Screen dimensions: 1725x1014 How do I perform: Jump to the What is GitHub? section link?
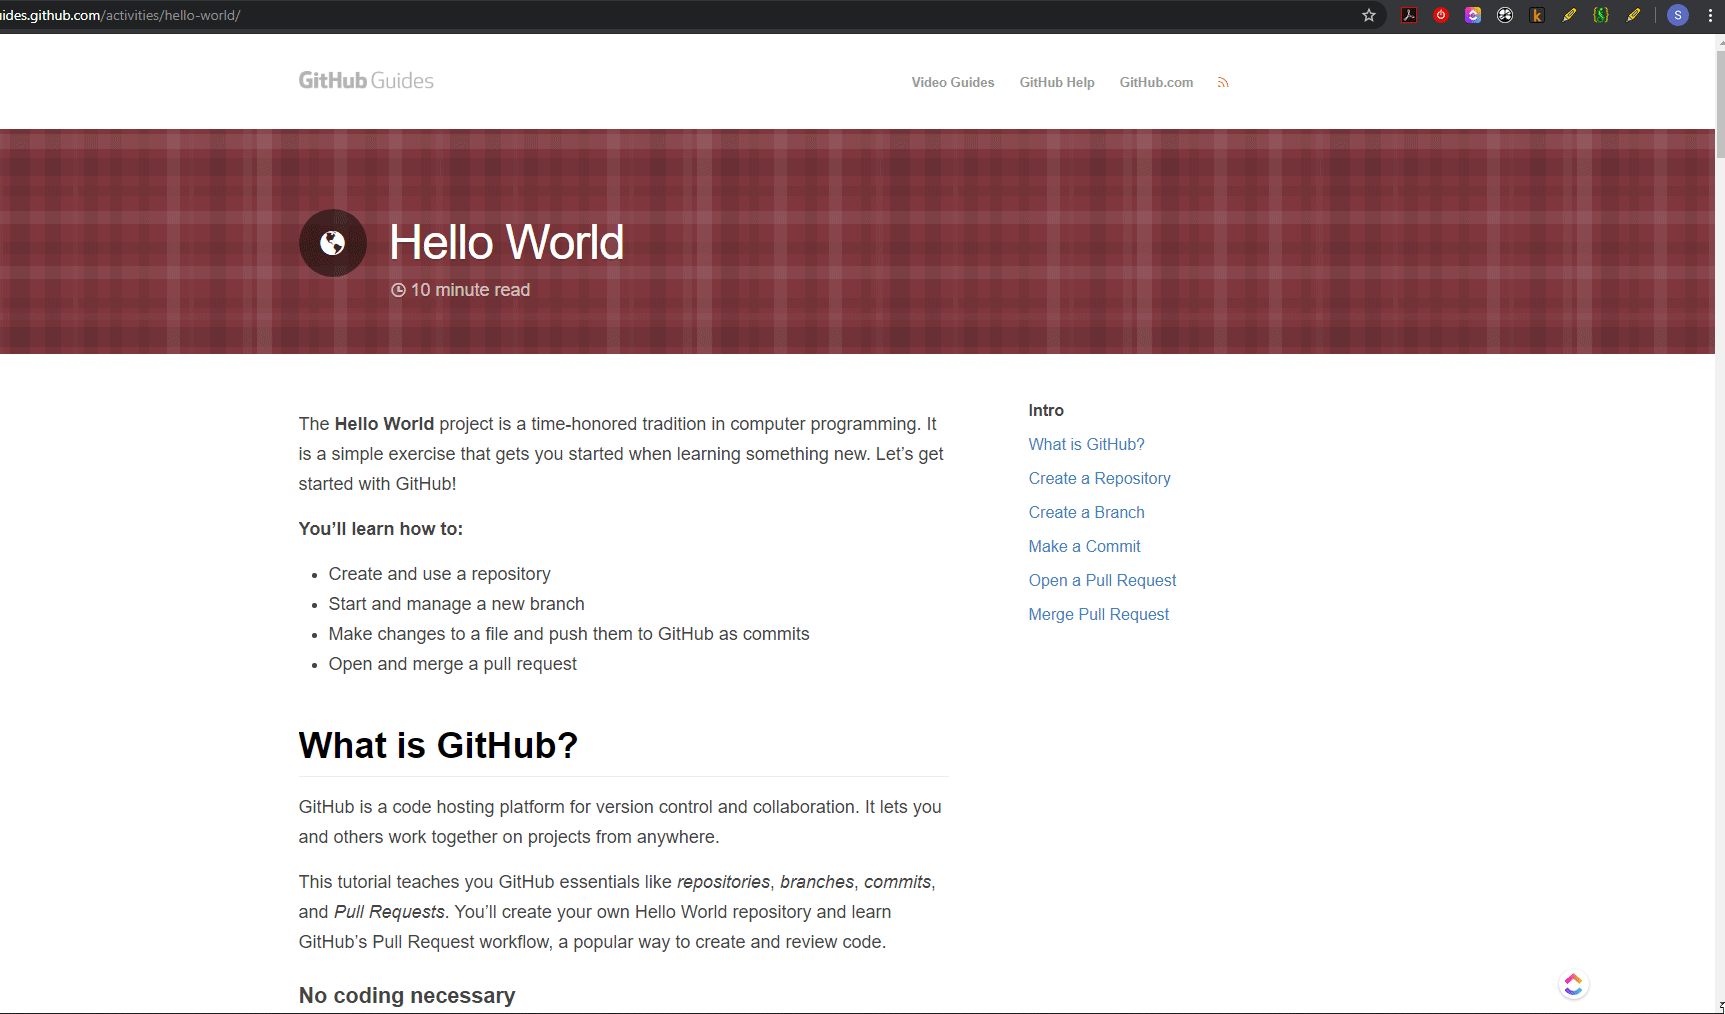click(x=1086, y=445)
